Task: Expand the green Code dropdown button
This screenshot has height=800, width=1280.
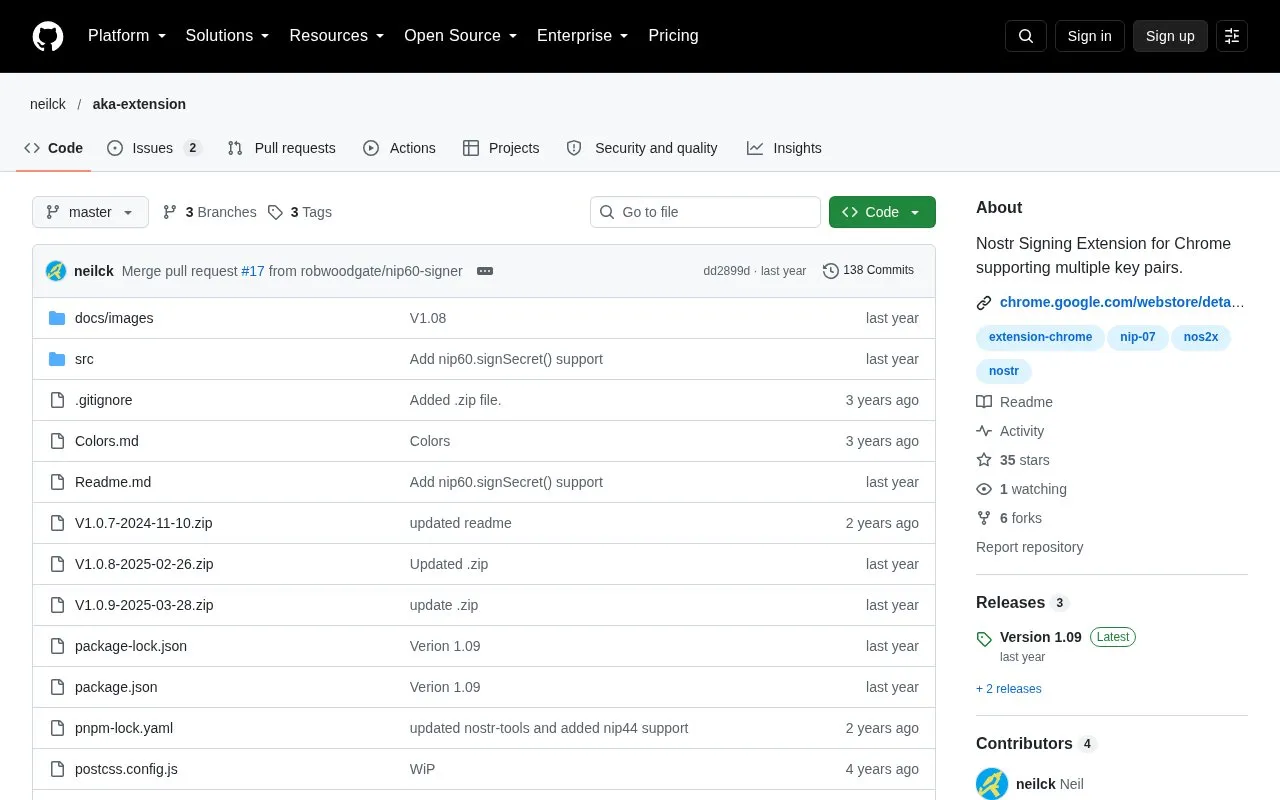Action: pos(882,212)
